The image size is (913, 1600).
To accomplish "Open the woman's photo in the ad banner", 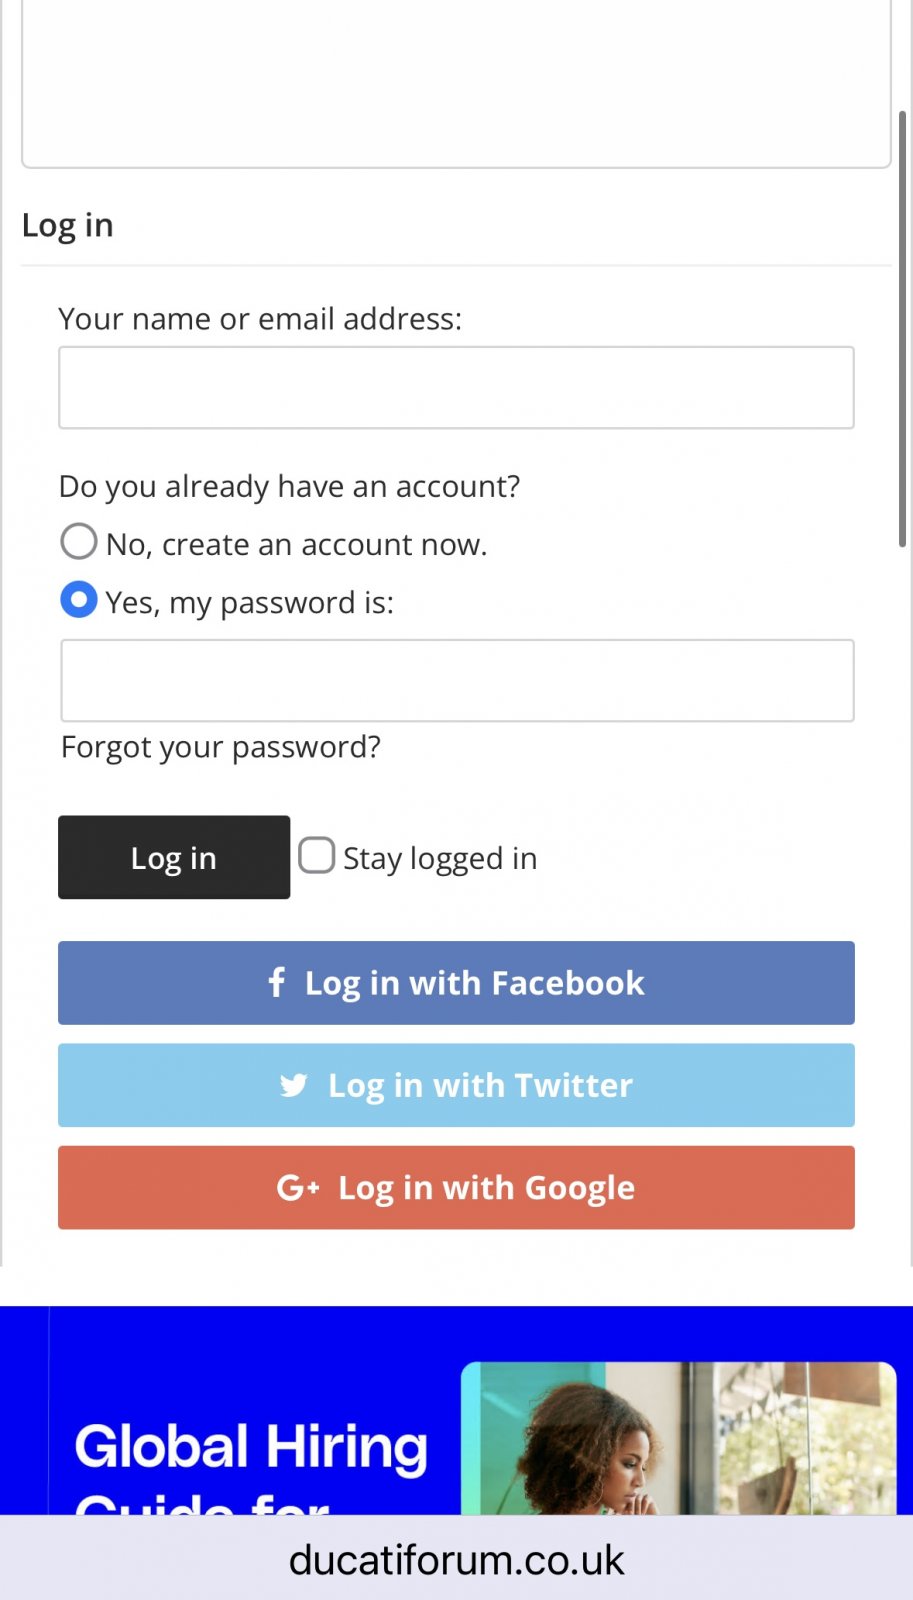I will pyautogui.click(x=677, y=1438).
